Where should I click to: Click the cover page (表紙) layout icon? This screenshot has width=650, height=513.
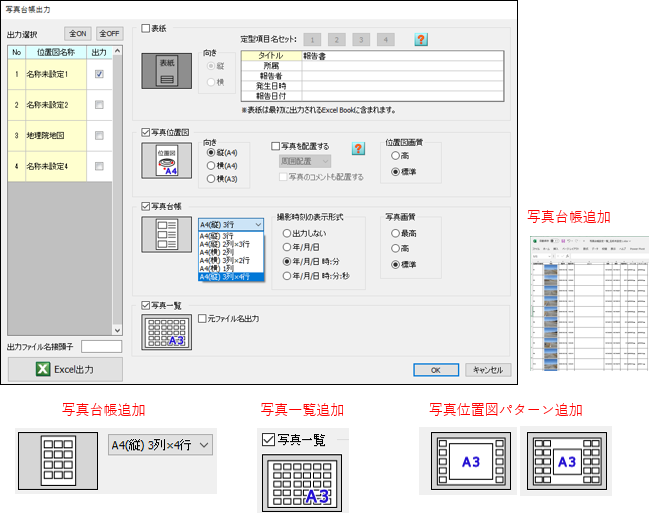click(x=167, y=71)
